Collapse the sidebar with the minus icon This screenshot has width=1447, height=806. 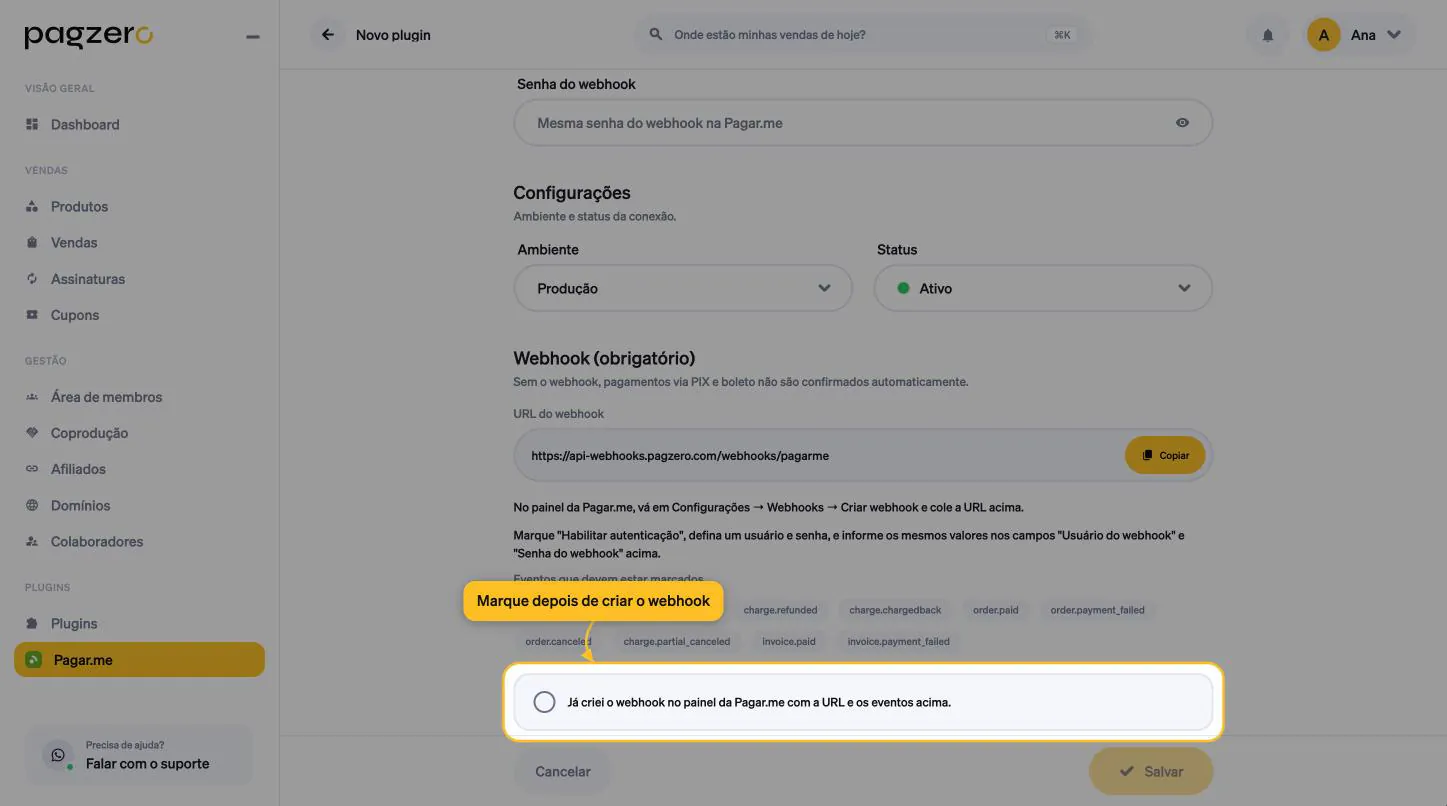[x=253, y=37]
